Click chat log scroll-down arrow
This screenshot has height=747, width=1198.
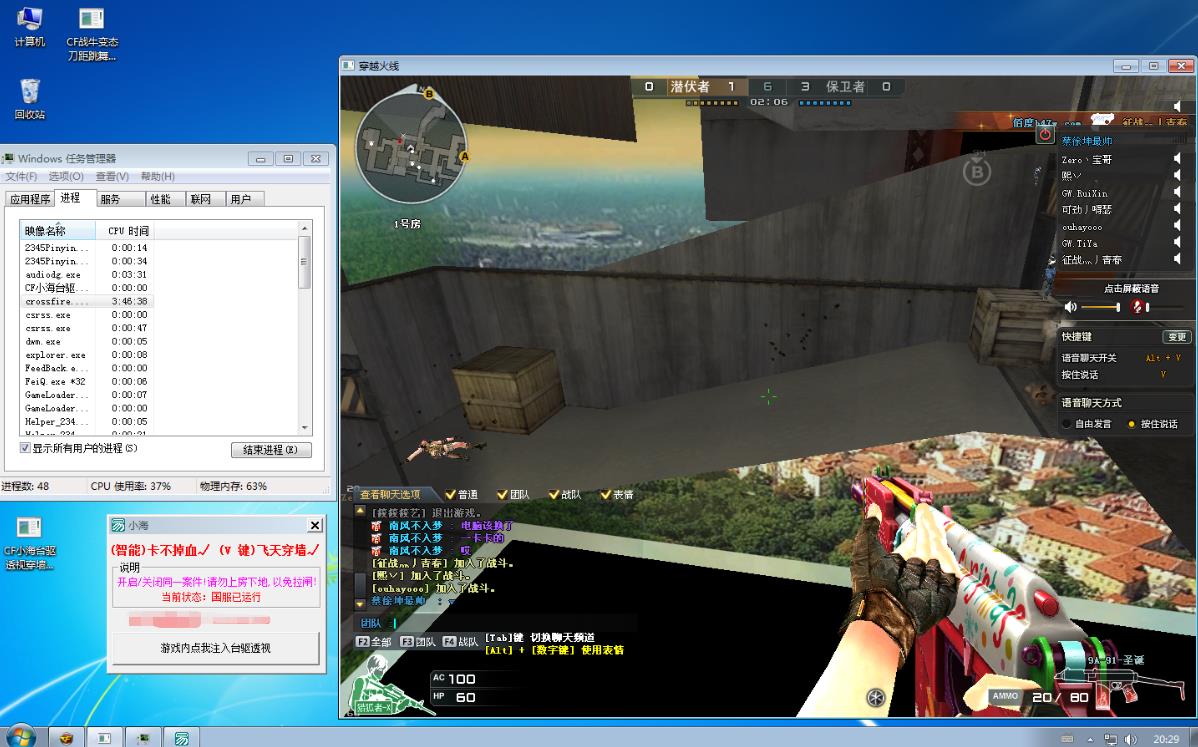pyautogui.click(x=360, y=603)
